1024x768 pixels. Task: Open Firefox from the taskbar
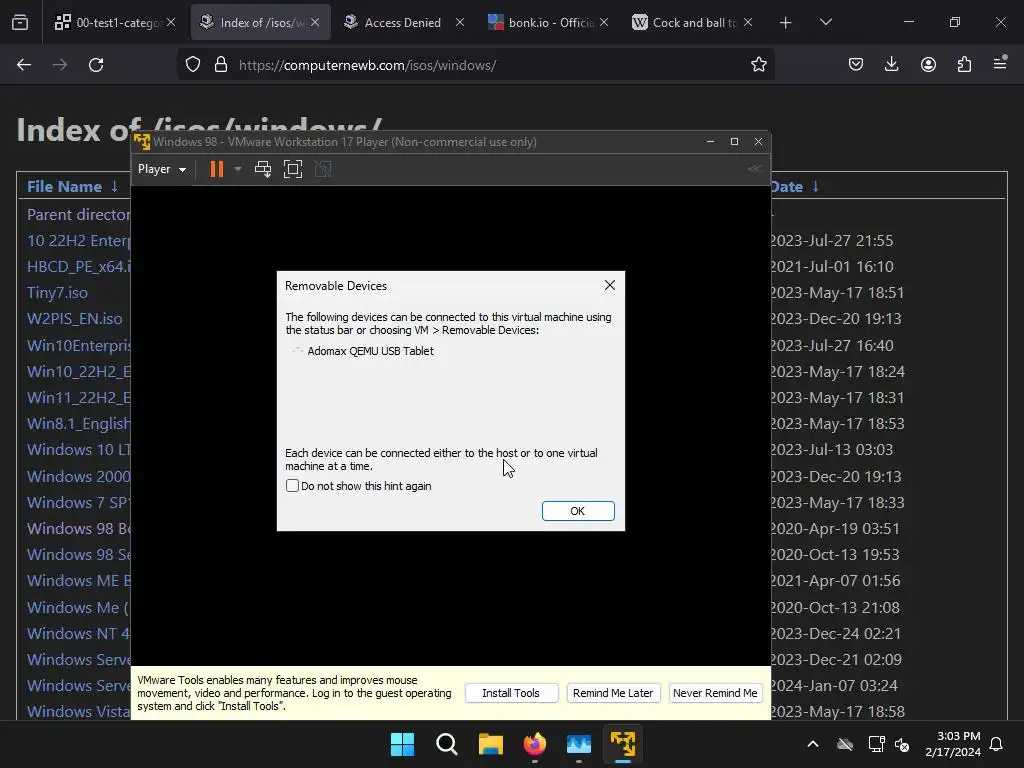(535, 744)
